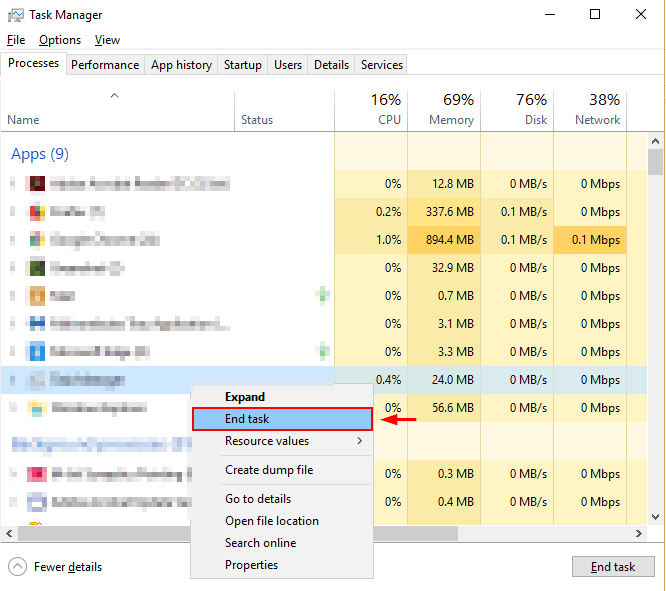Click the sort arrow above the Name column
The image size is (666, 591).
pos(114,96)
